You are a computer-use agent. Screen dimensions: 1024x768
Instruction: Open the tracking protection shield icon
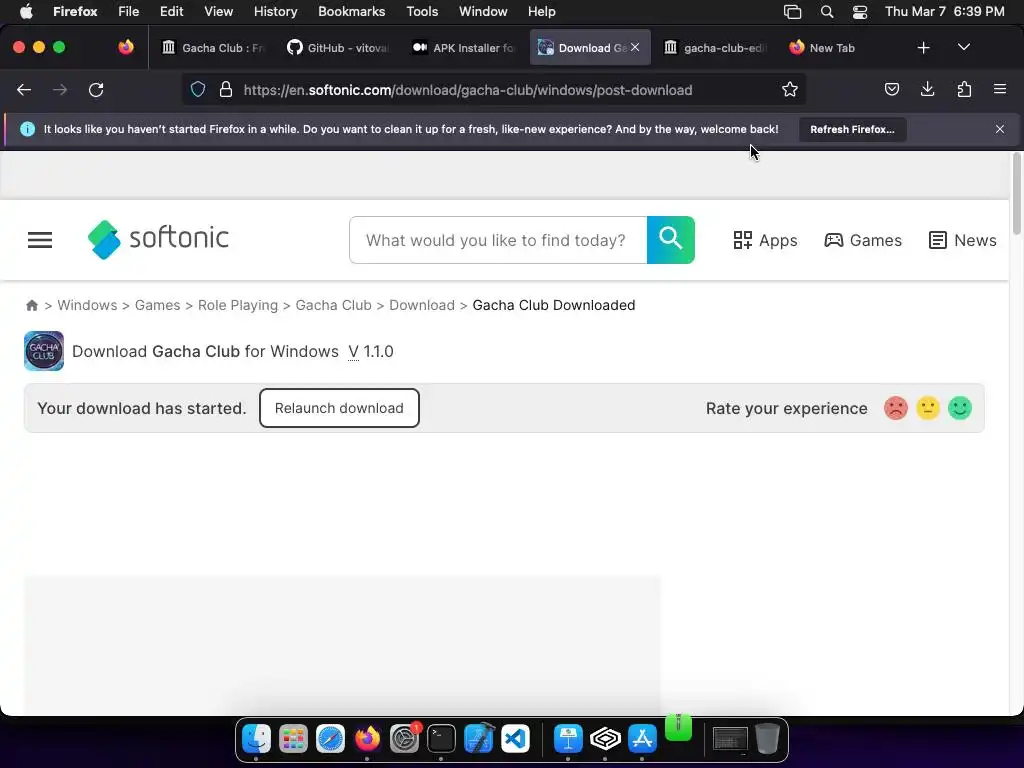(198, 89)
